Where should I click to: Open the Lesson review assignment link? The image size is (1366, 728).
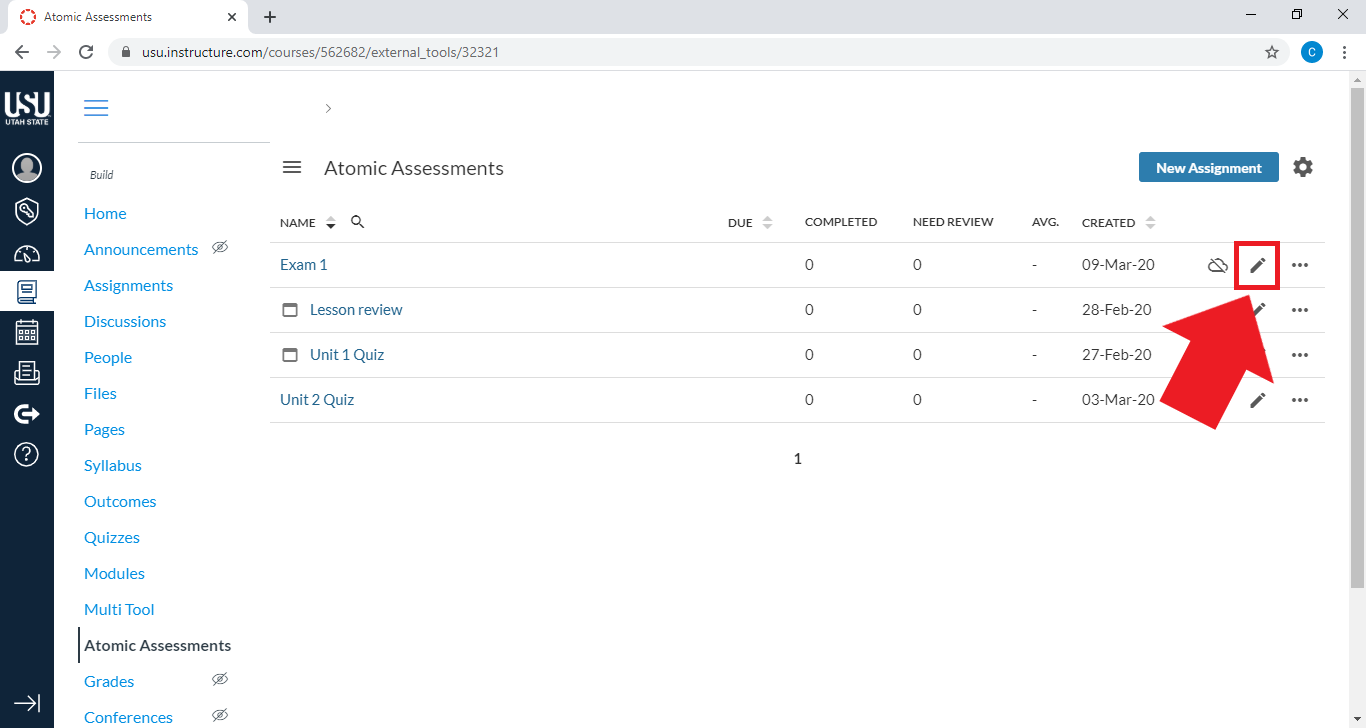pos(356,309)
